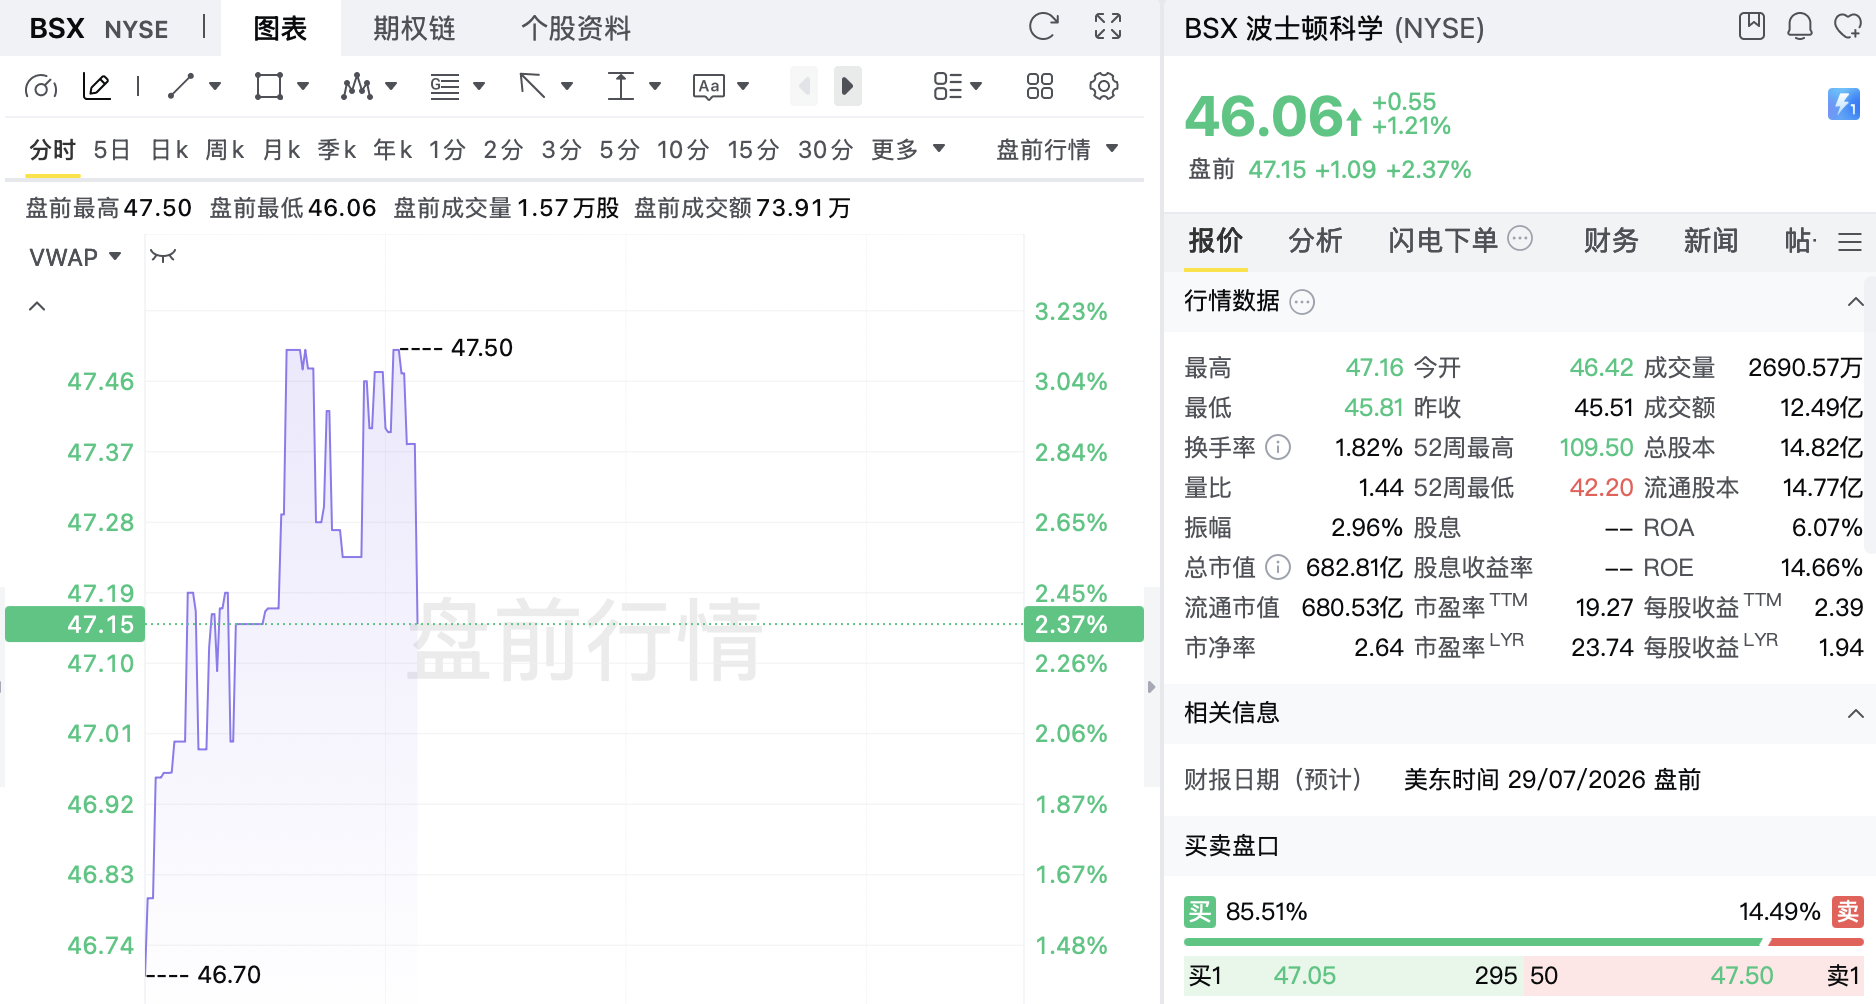Open the chart layout list icon
Image resolution: width=1876 pixels, height=1004 pixels.
click(x=947, y=86)
